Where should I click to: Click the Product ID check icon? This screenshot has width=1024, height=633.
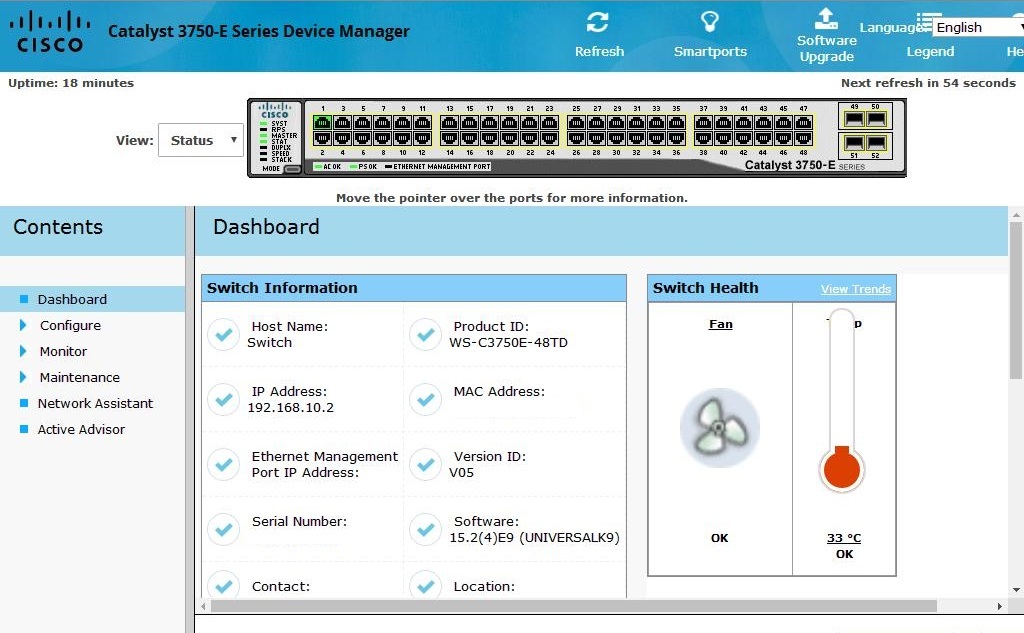click(x=426, y=334)
